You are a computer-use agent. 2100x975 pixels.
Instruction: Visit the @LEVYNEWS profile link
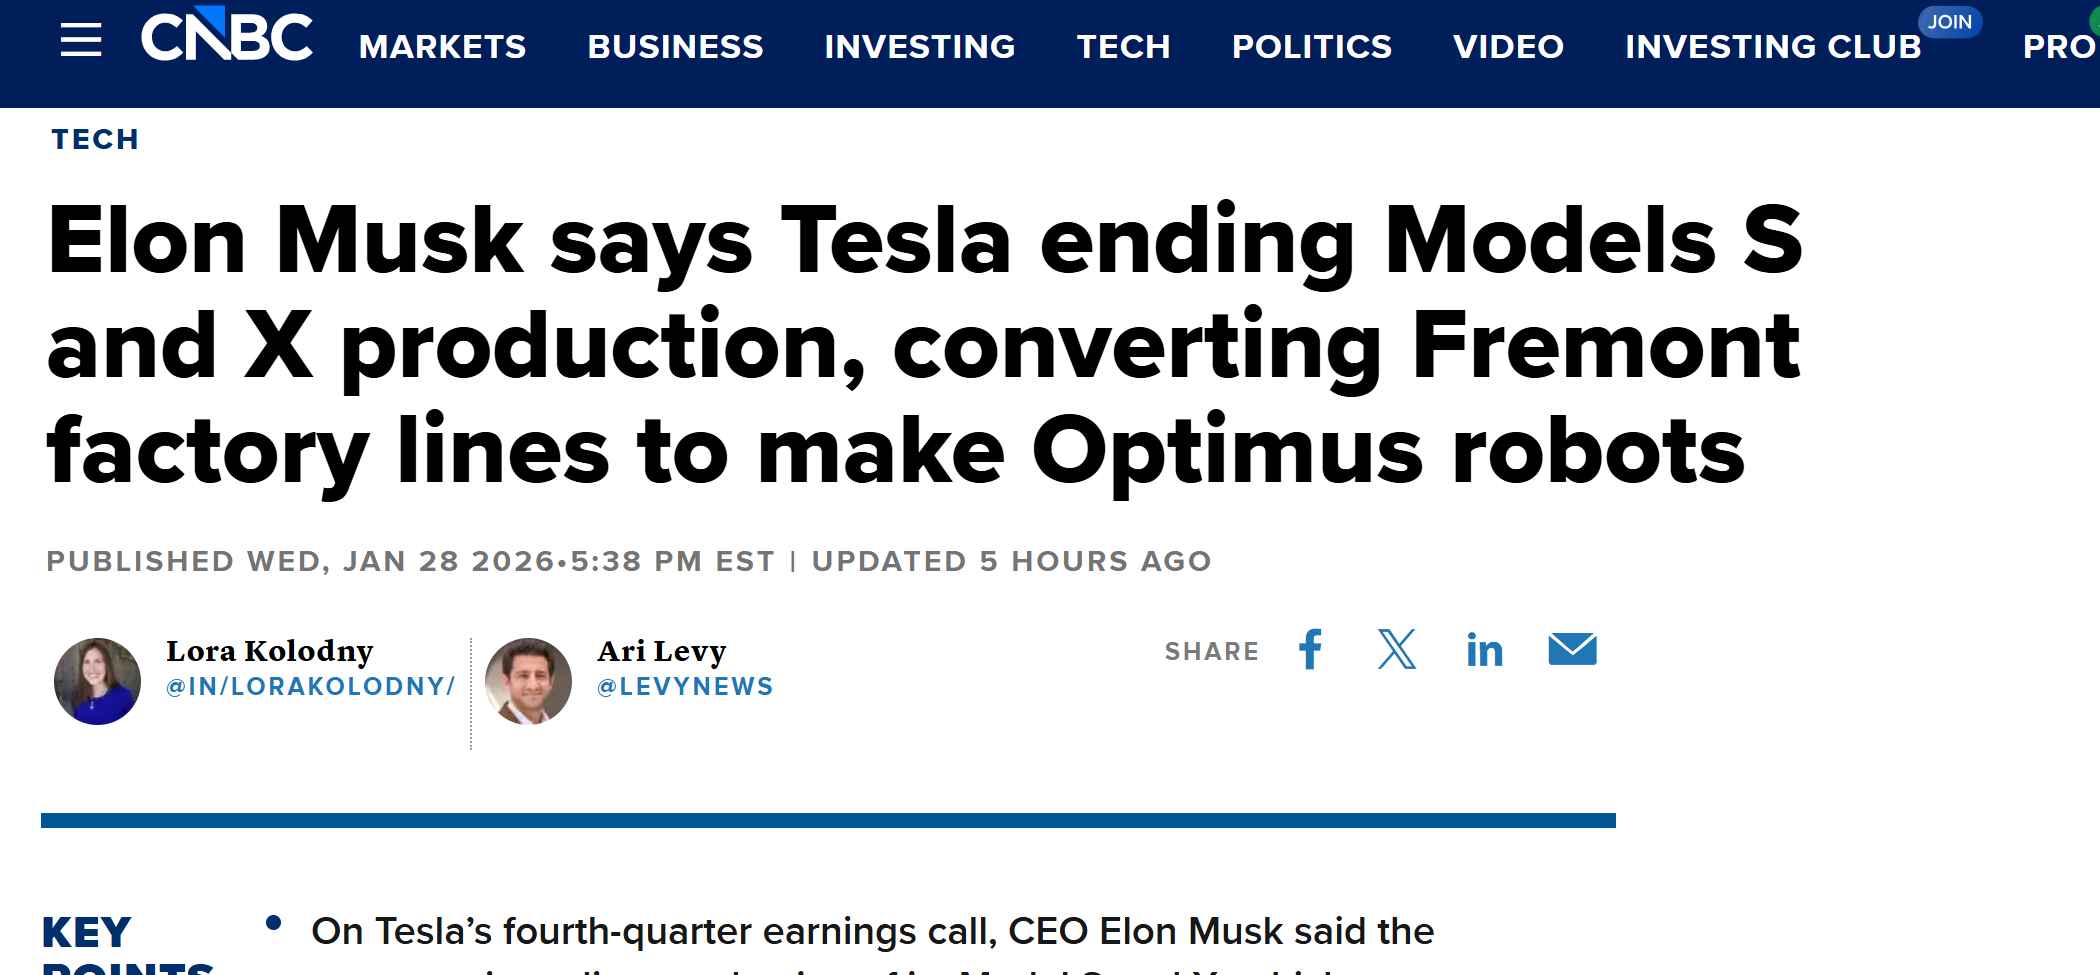pyautogui.click(x=685, y=687)
